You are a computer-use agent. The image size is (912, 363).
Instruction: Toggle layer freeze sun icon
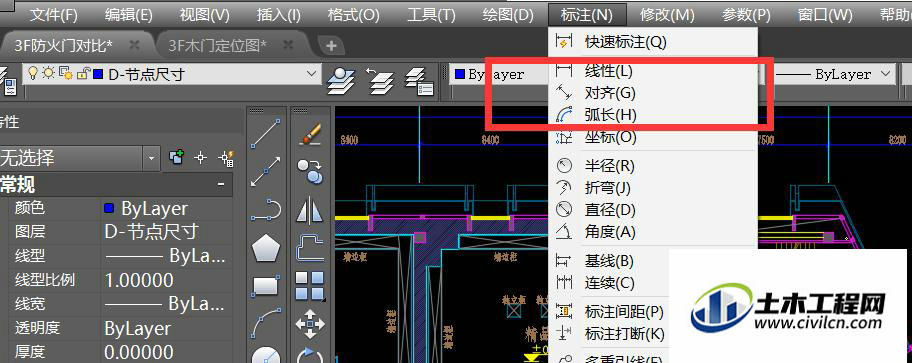48,74
